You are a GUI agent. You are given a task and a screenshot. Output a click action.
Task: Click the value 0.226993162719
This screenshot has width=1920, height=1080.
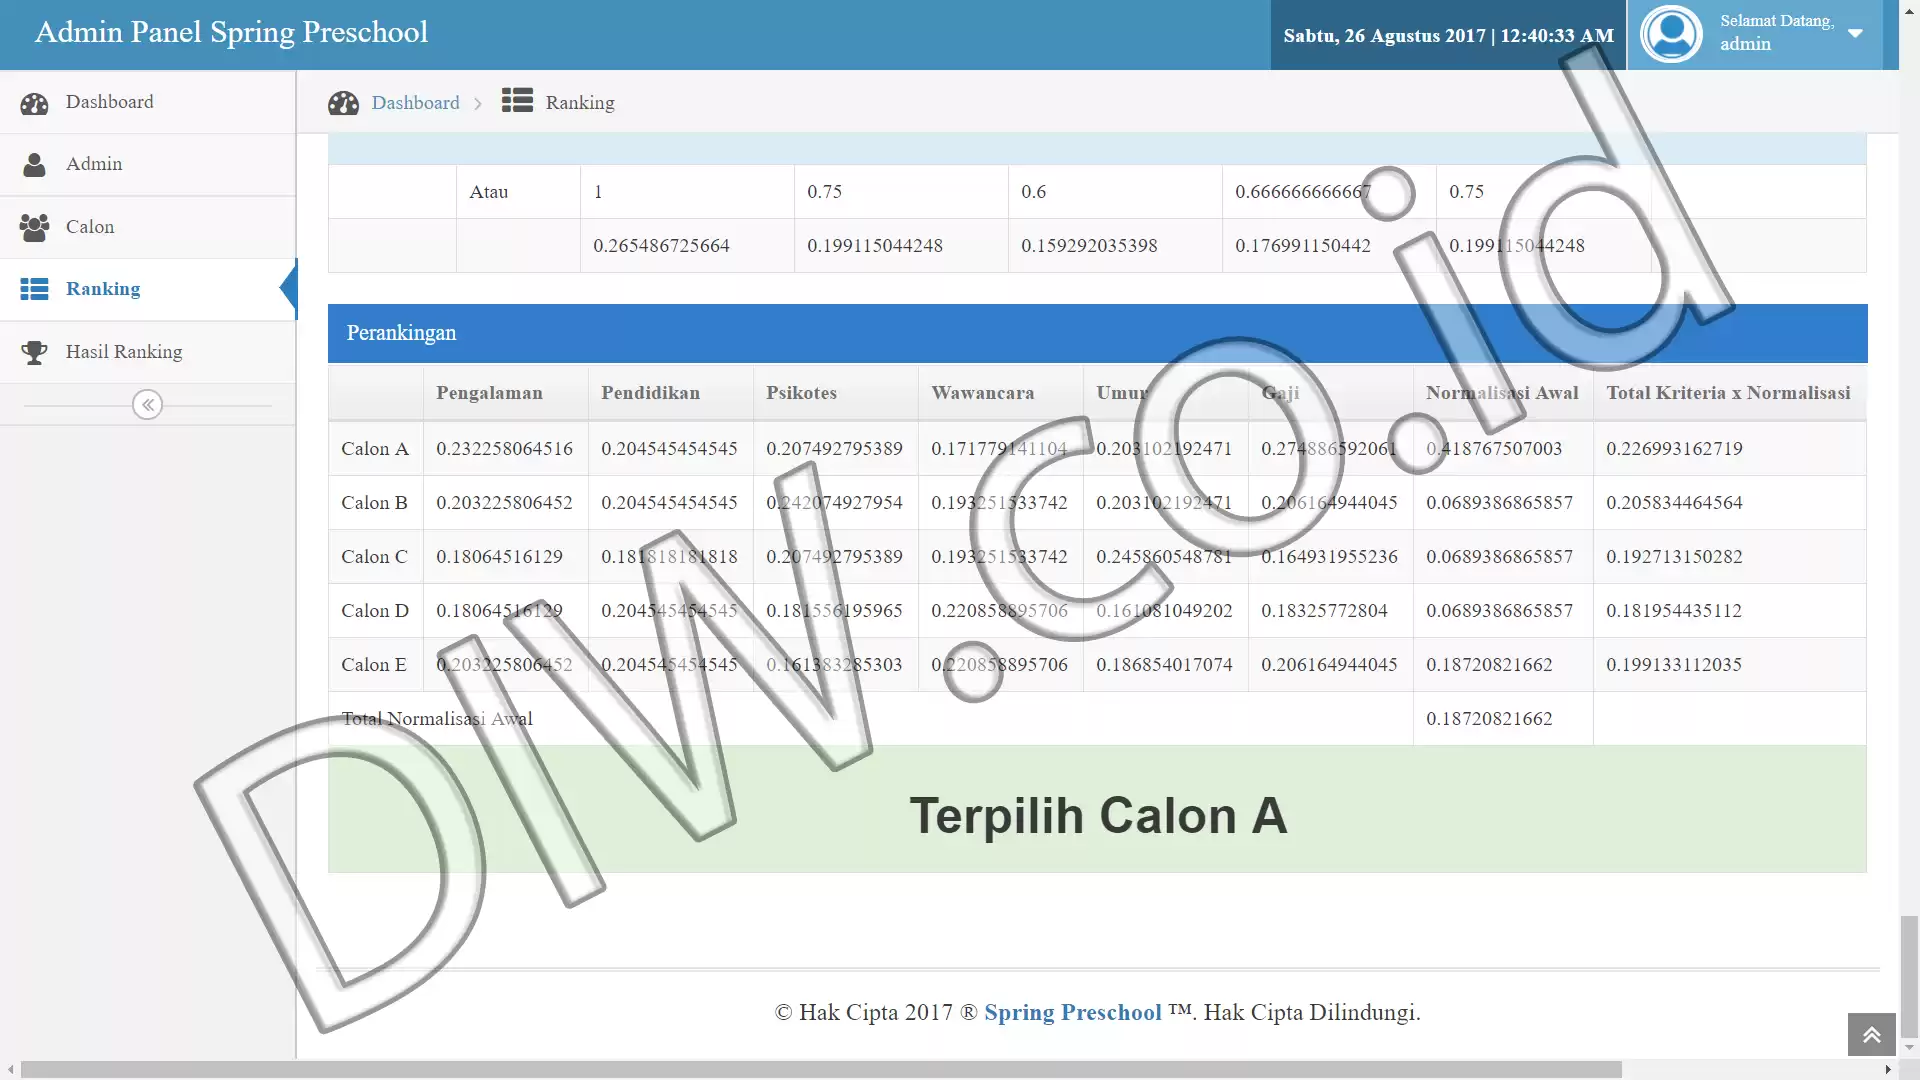click(1674, 449)
